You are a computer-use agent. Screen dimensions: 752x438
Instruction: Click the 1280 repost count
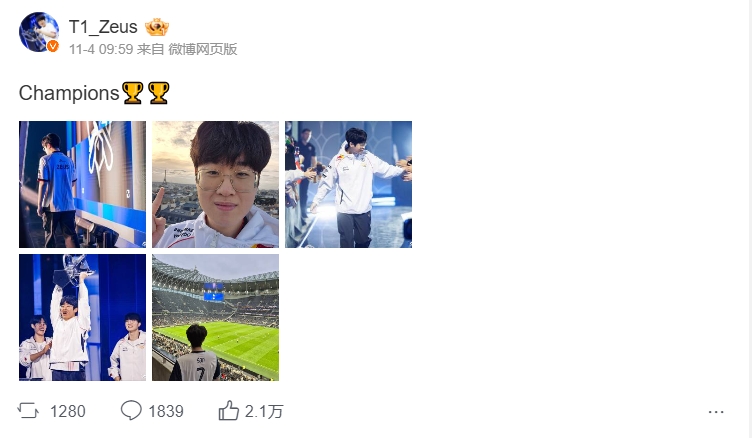(x=68, y=412)
